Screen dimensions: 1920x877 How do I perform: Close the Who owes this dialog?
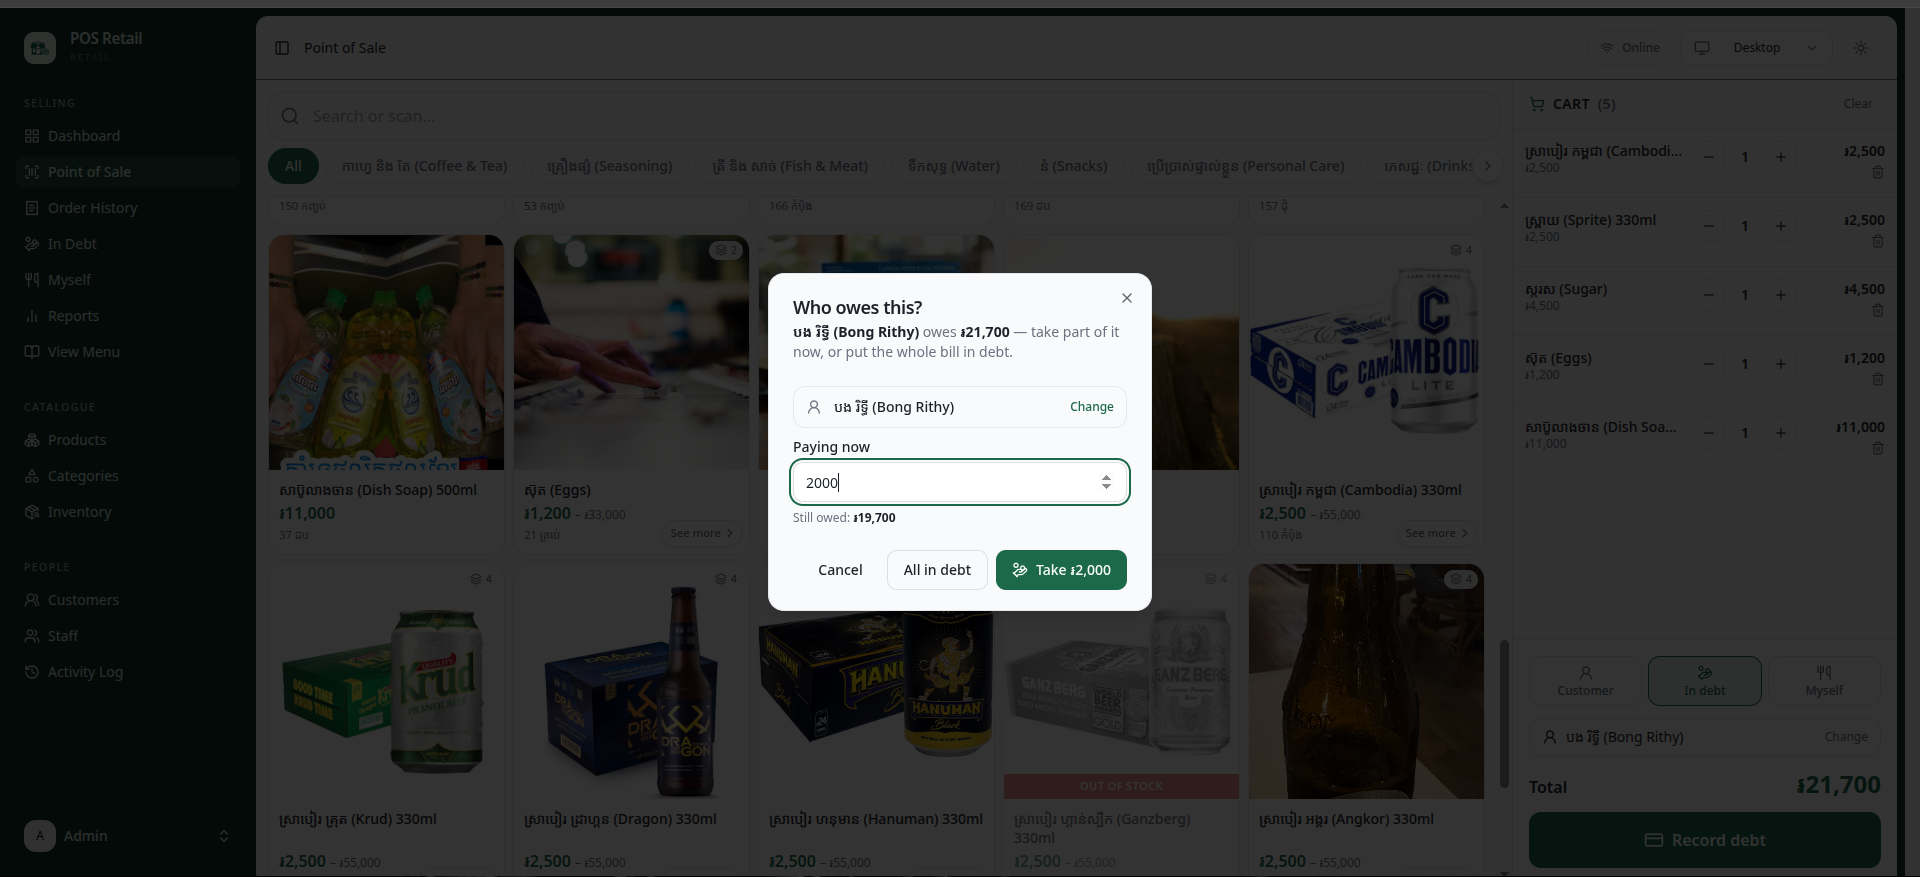point(1127,298)
